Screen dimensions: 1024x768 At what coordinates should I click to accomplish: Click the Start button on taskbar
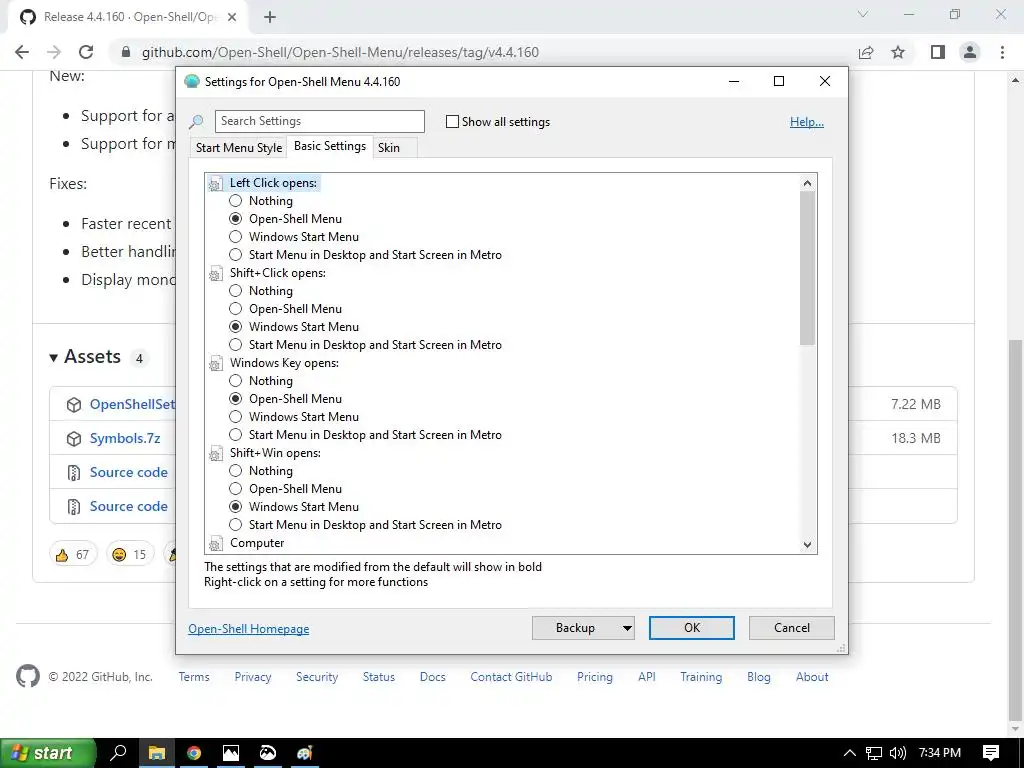[48, 753]
